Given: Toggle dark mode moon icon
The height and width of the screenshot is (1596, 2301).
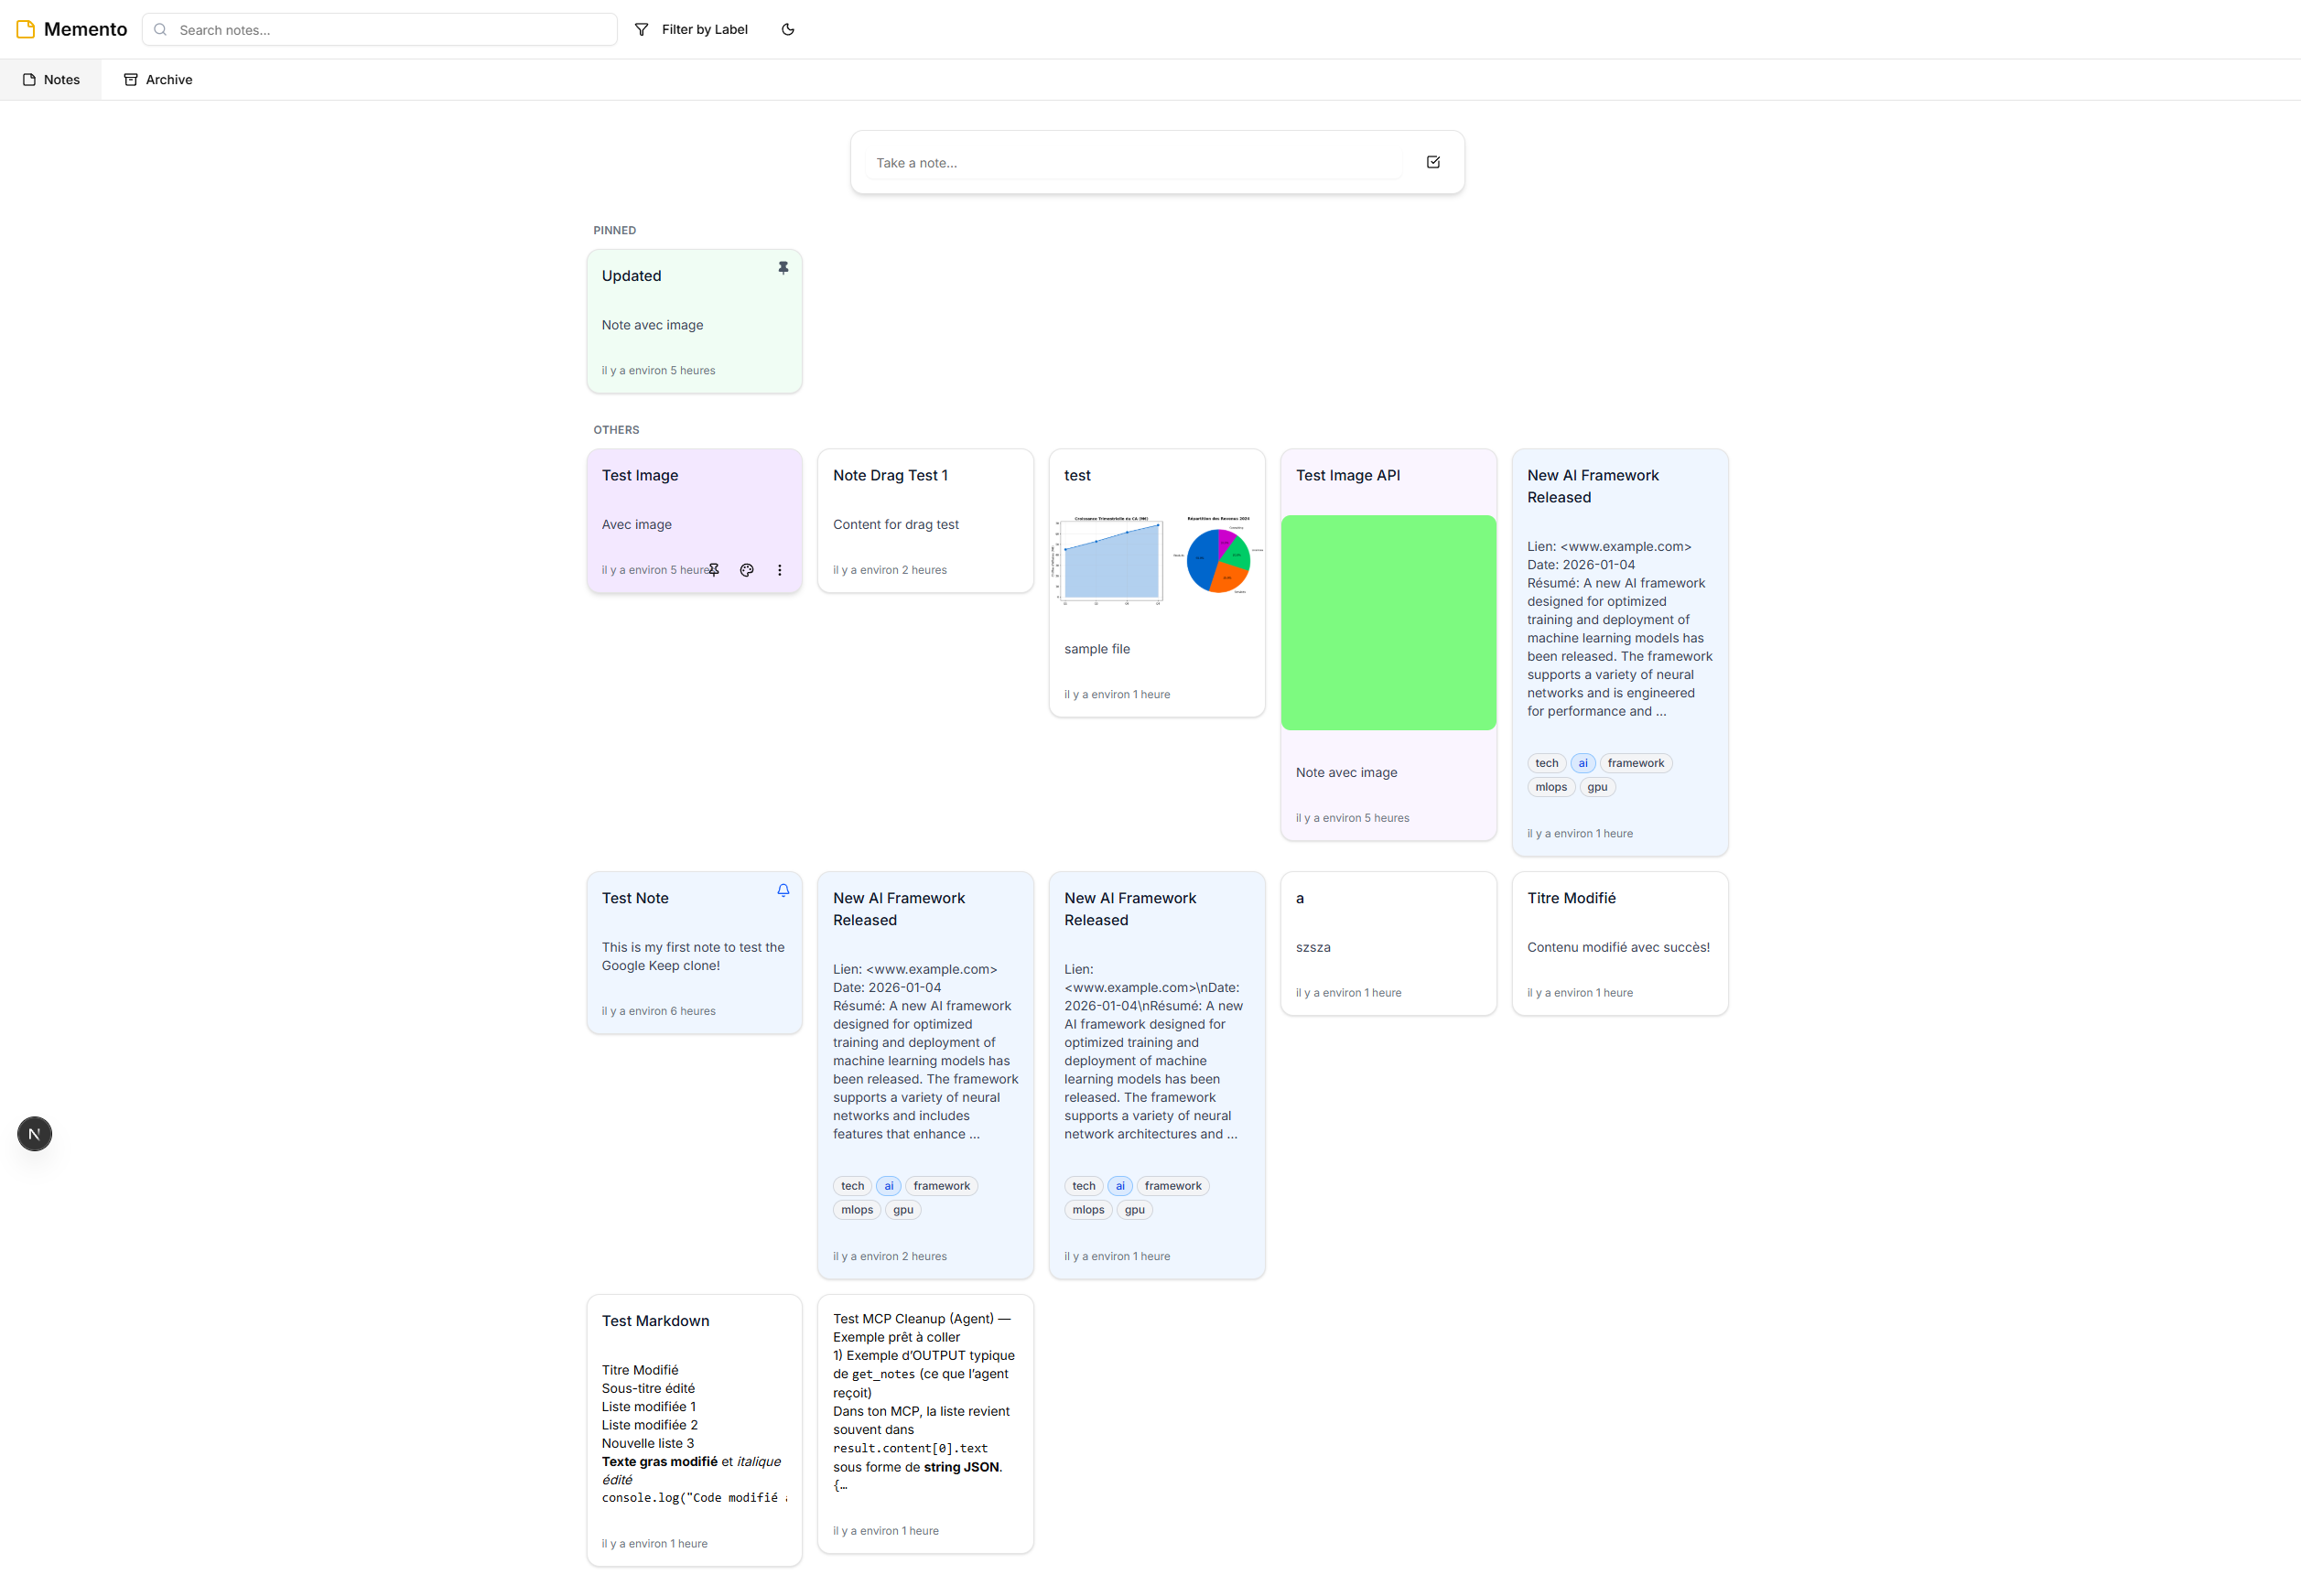Looking at the screenshot, I should click(x=788, y=30).
